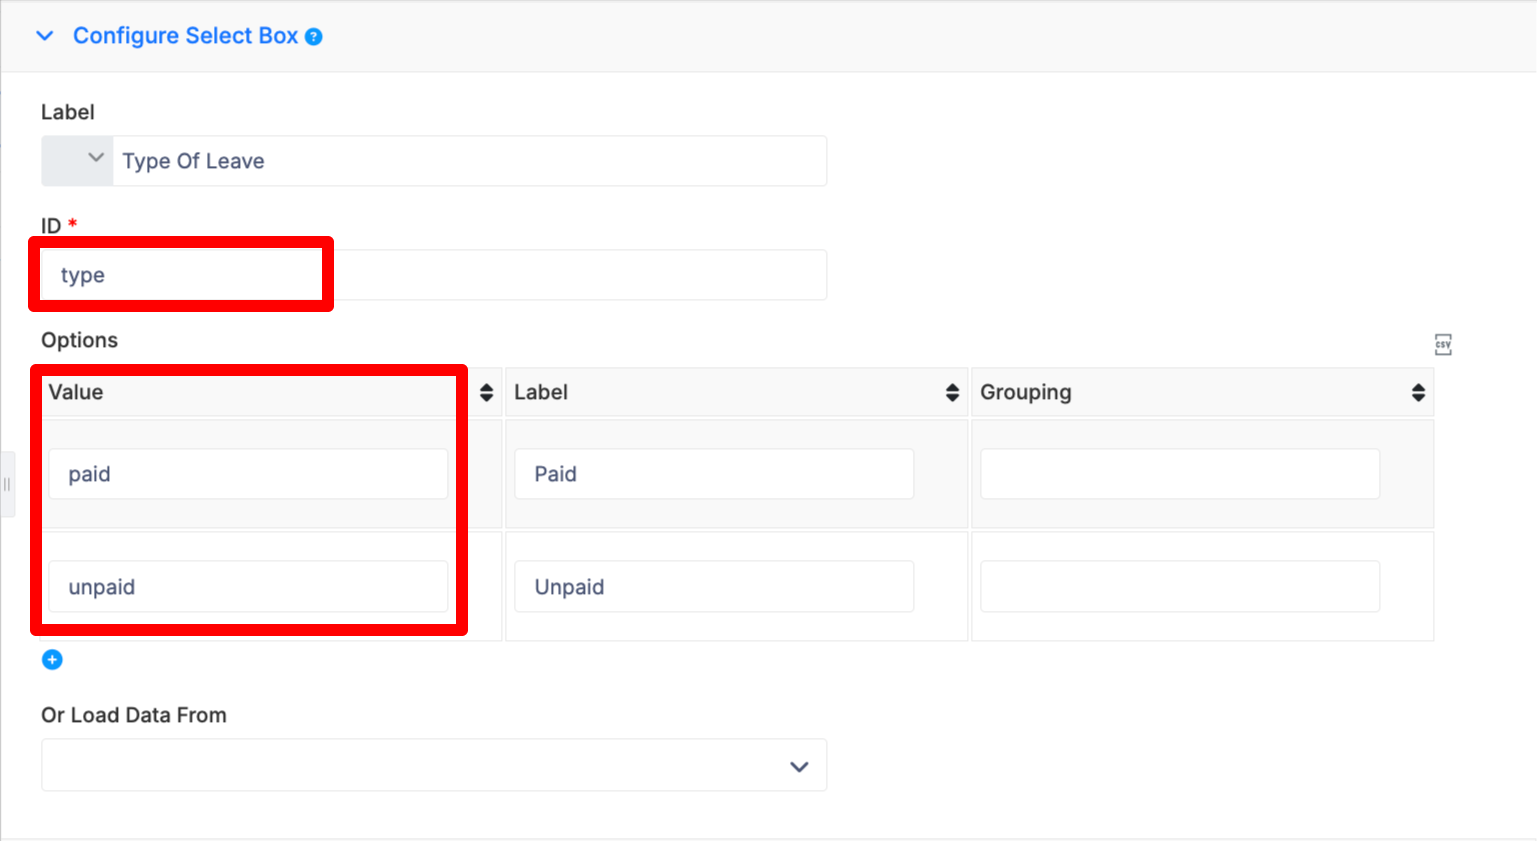
Task: Click the Unpaid label input field
Action: [x=714, y=587]
